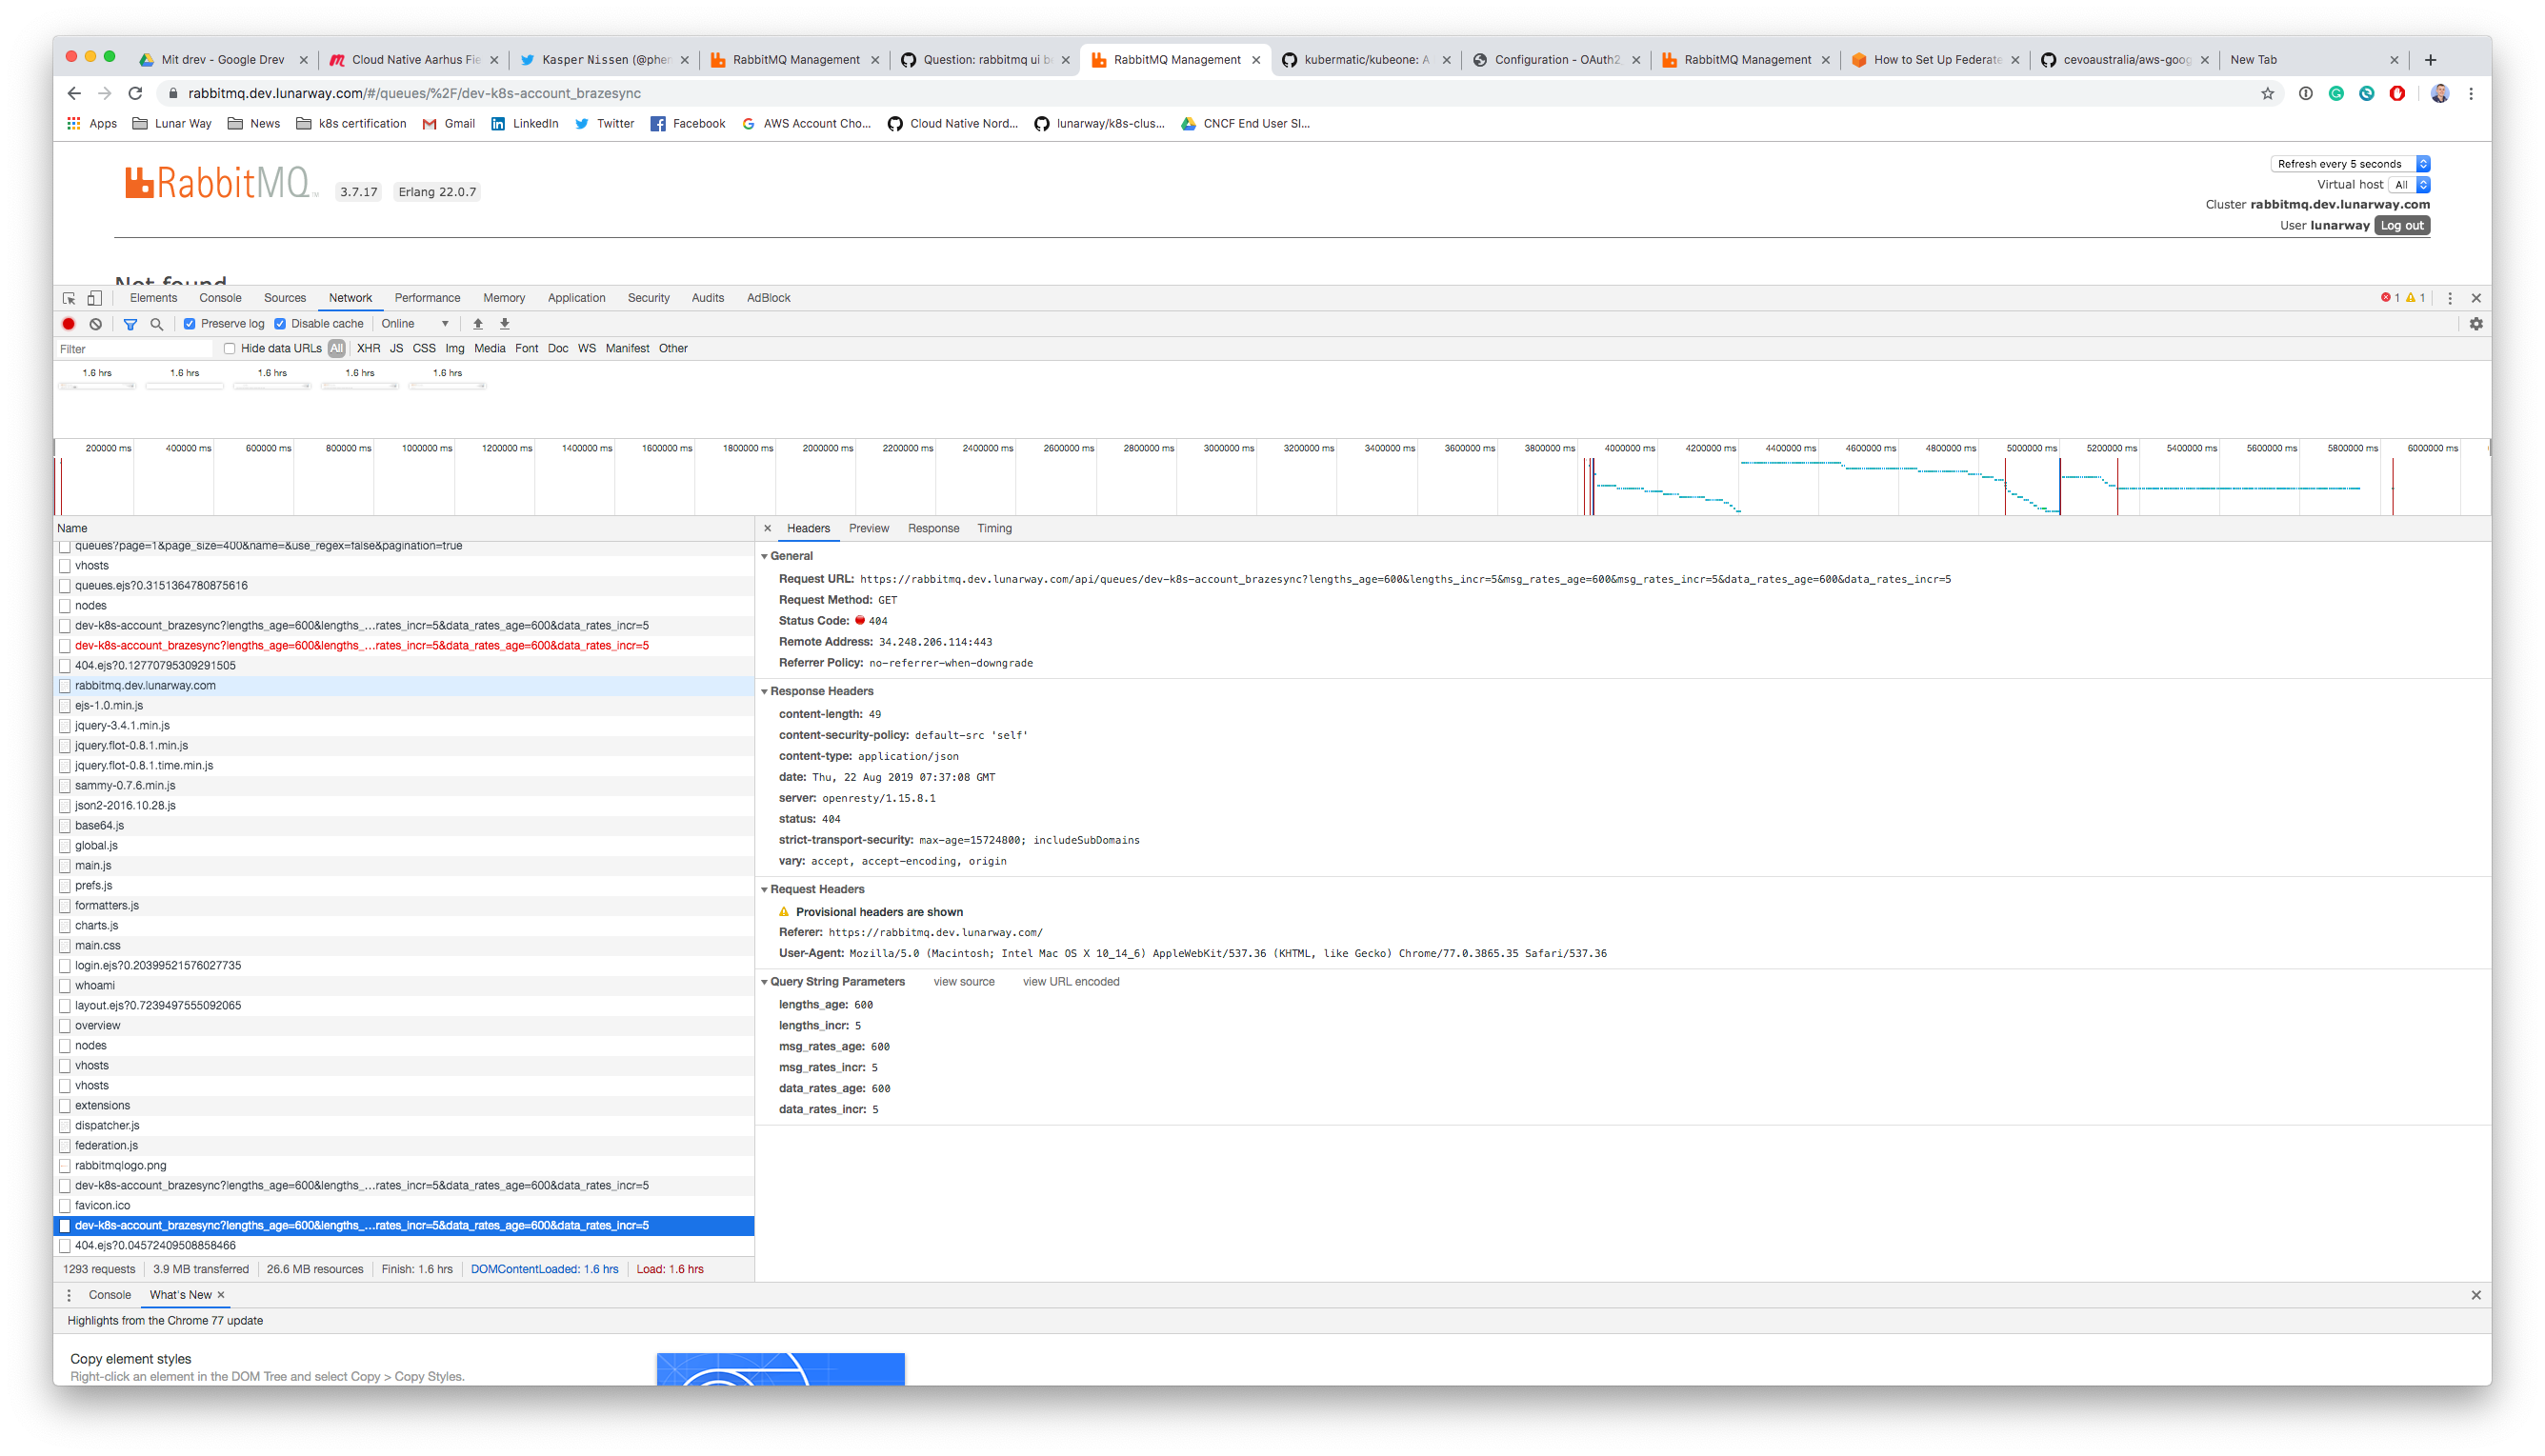This screenshot has width=2545, height=1456.
Task: Filter requests by XHR type
Action: (x=369, y=349)
